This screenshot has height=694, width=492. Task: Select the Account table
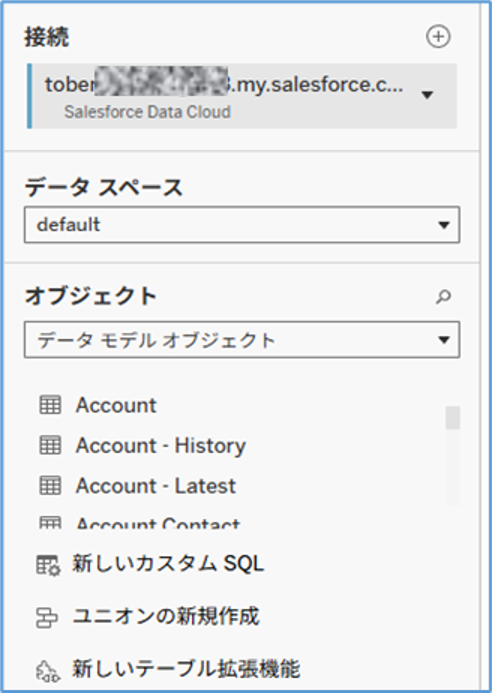pos(116,405)
